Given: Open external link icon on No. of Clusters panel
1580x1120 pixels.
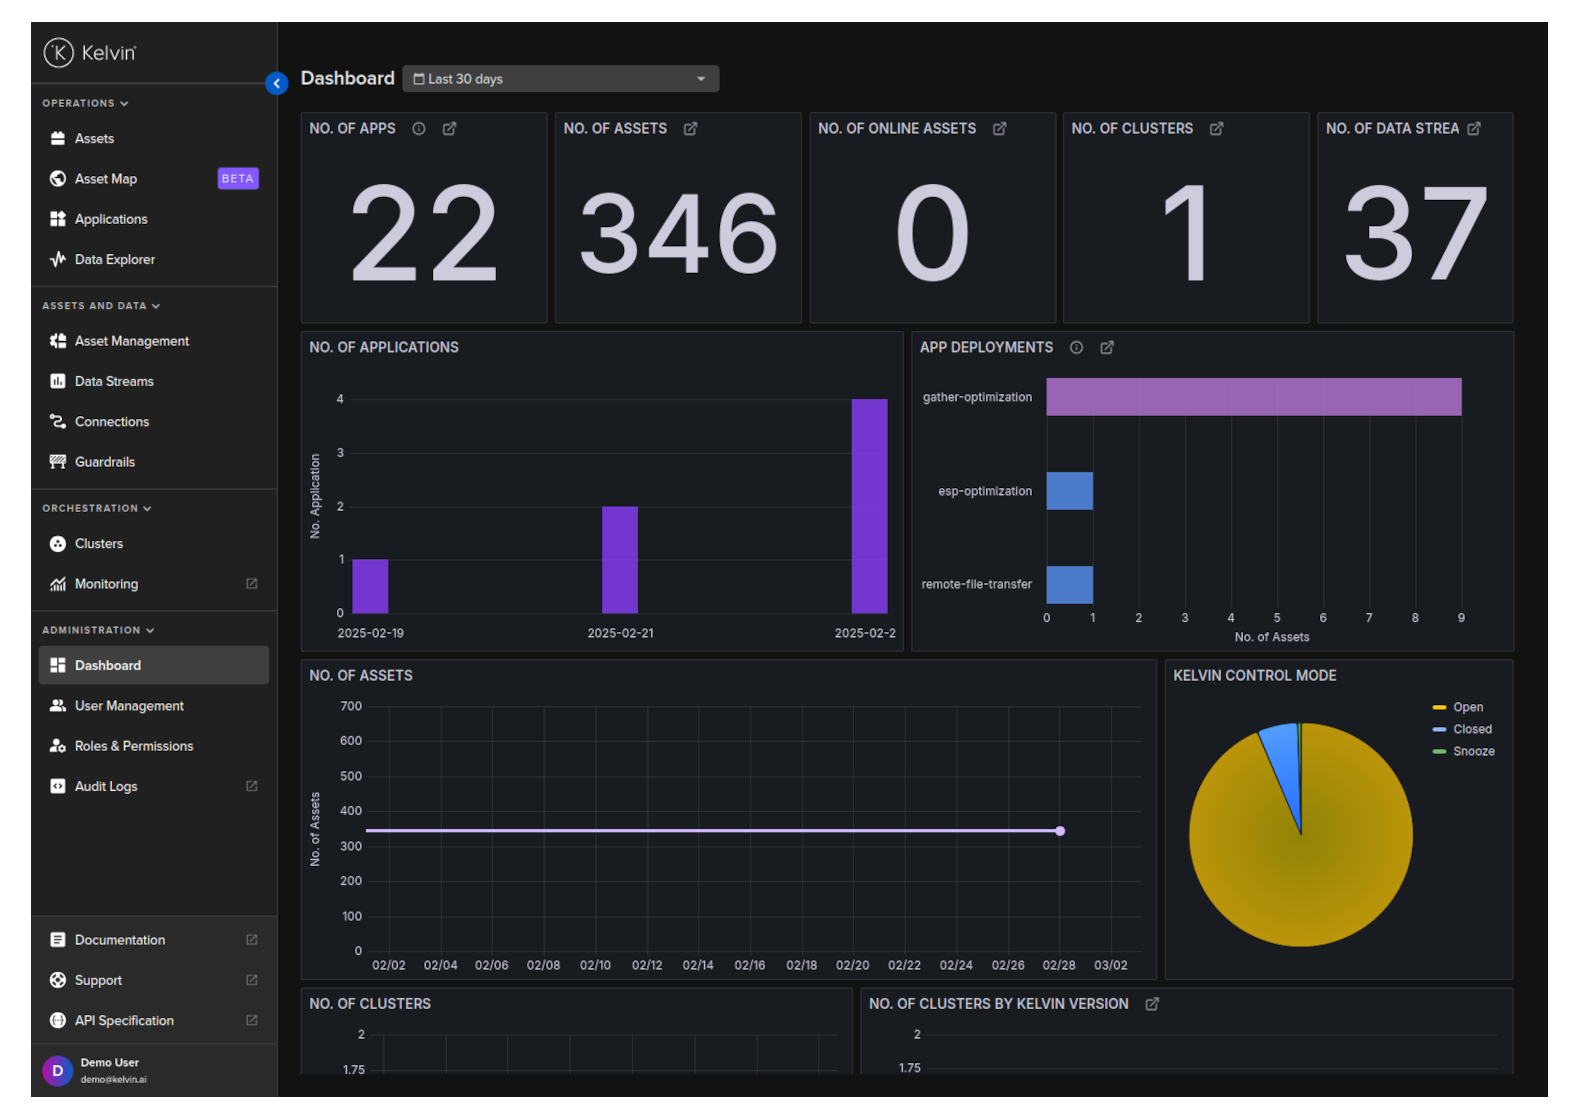Looking at the screenshot, I should (x=1216, y=129).
